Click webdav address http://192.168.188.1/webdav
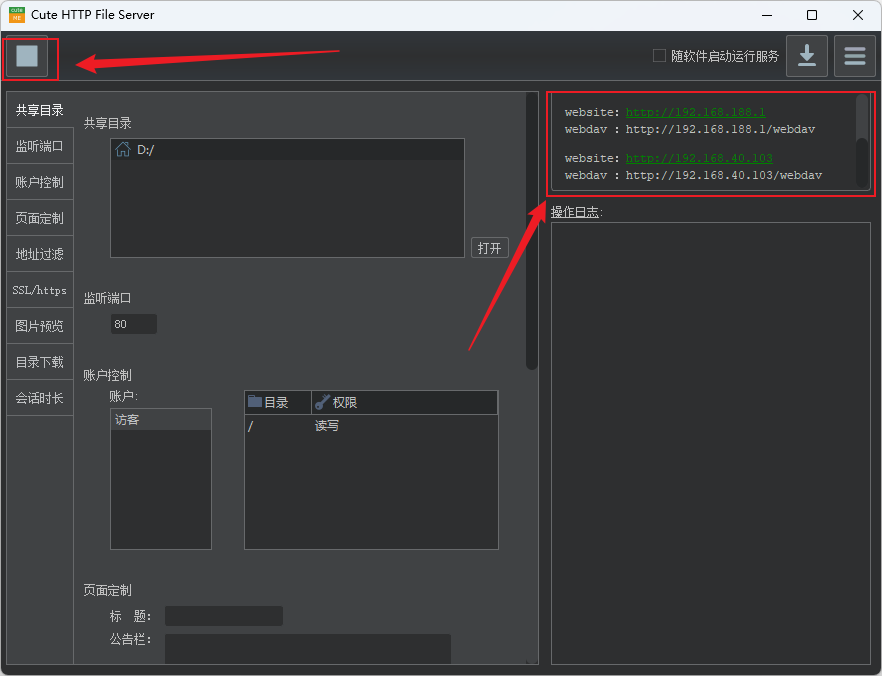This screenshot has height=676, width=882. (x=720, y=129)
